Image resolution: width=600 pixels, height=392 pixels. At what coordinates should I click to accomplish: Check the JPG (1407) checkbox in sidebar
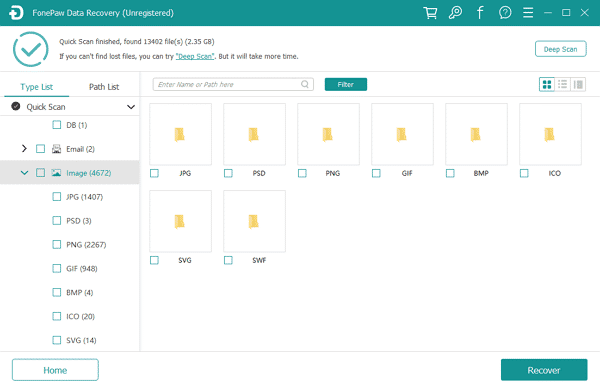pyautogui.click(x=57, y=197)
